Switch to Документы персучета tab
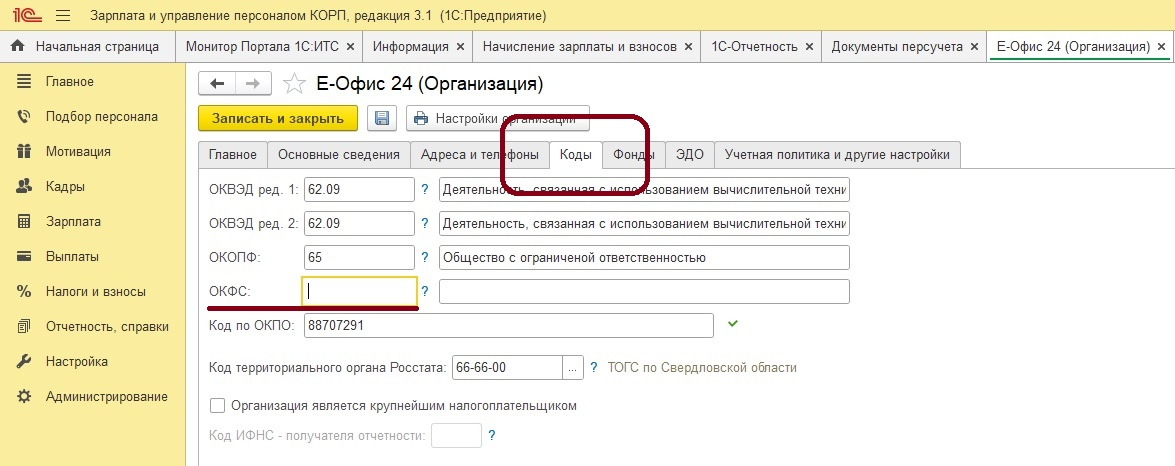This screenshot has width=1175, height=466. (x=897, y=46)
